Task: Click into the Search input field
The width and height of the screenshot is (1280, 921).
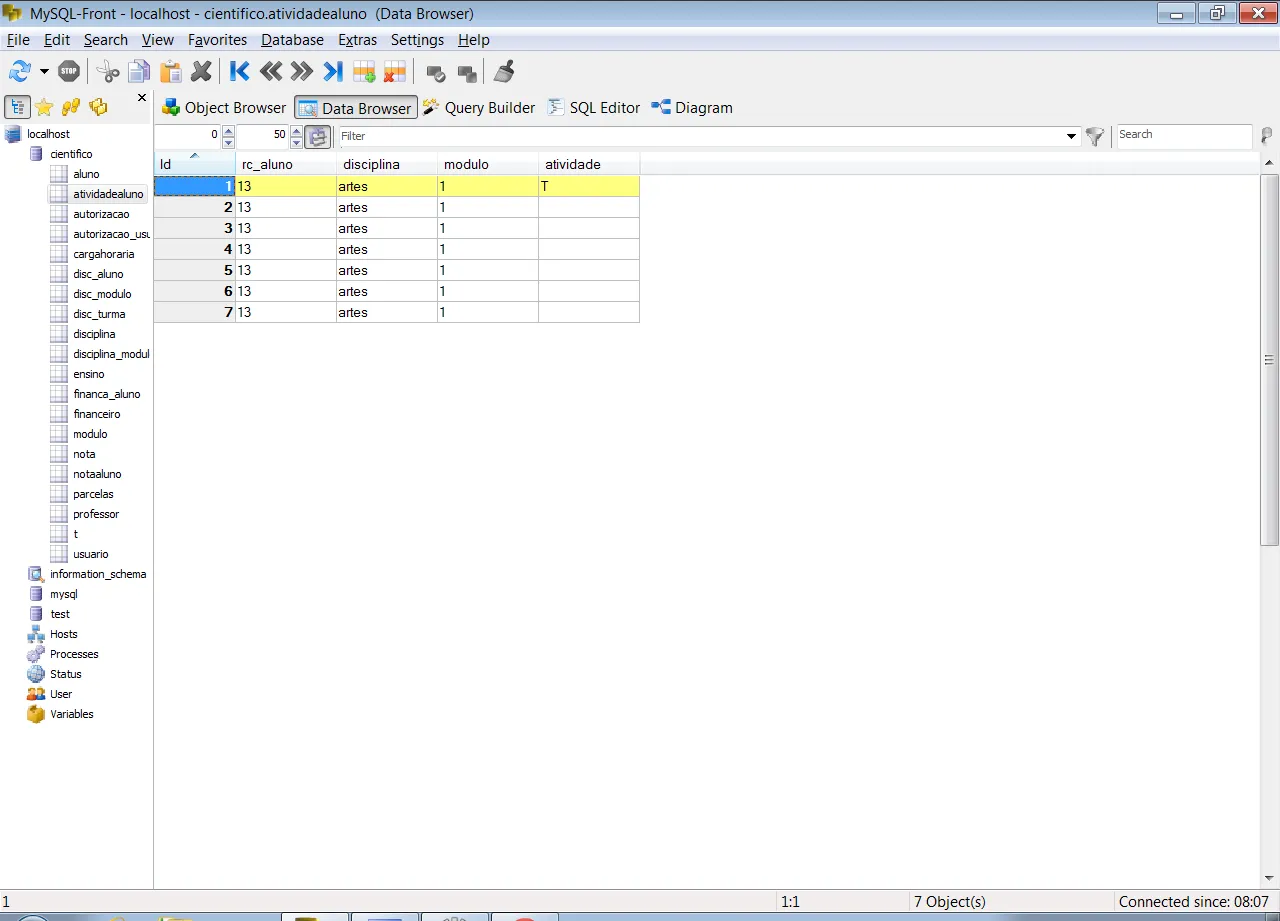Action: click(x=1182, y=135)
